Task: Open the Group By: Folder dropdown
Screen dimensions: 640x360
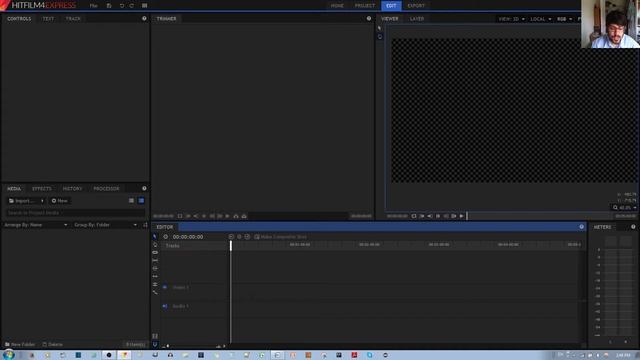Action: point(105,225)
